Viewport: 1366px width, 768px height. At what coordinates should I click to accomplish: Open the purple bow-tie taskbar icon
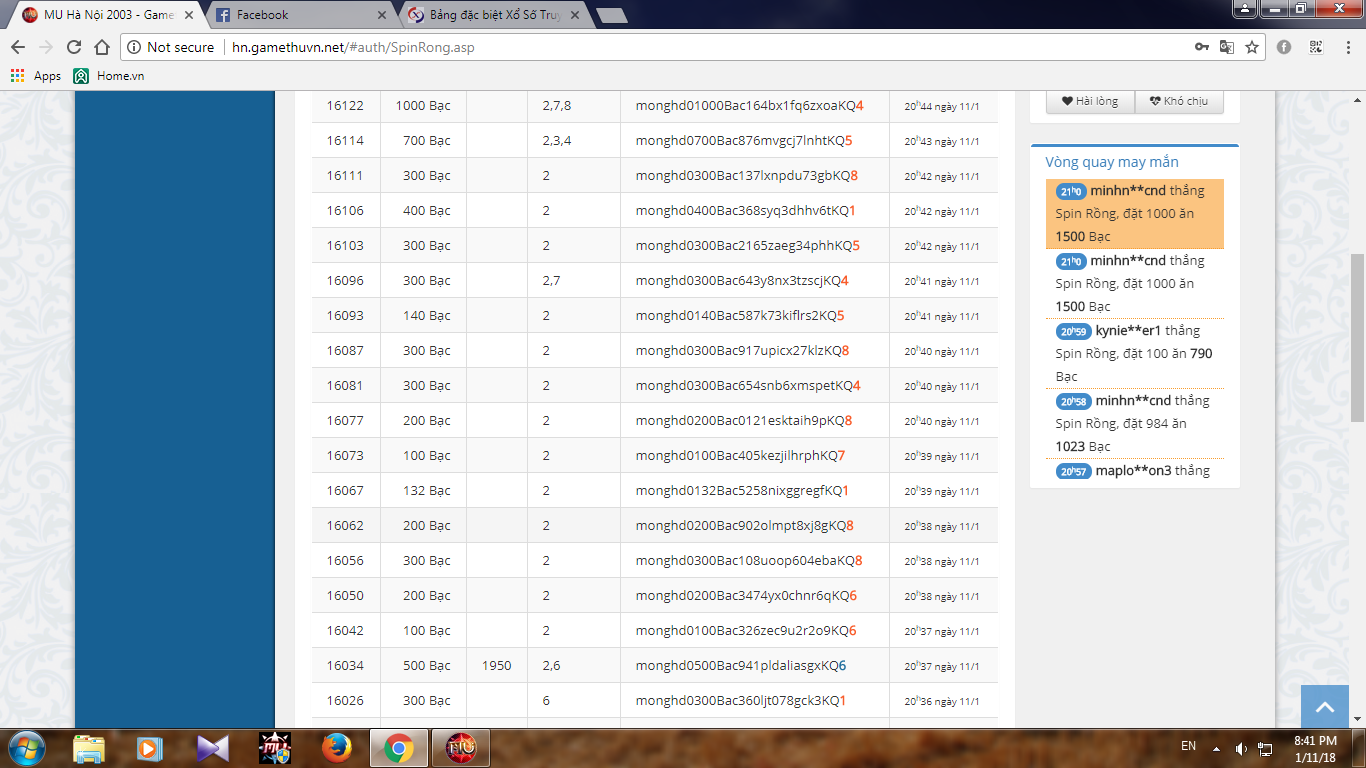[212, 747]
